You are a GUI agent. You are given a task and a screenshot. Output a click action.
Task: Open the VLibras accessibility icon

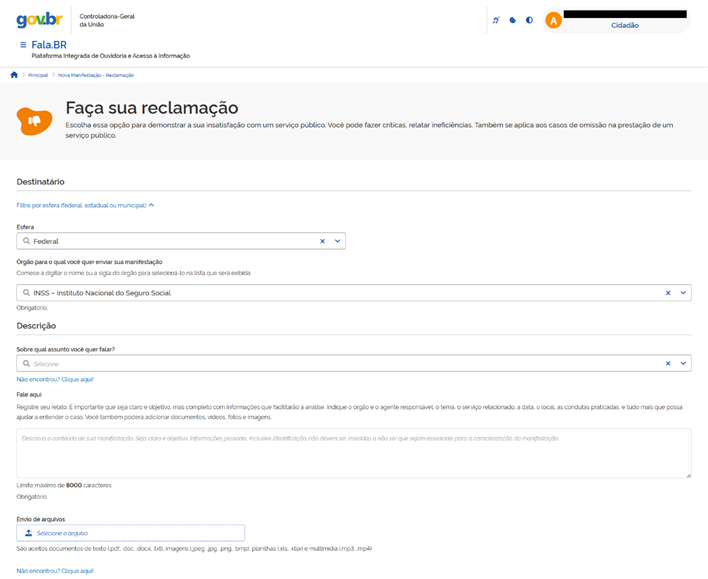(x=496, y=20)
